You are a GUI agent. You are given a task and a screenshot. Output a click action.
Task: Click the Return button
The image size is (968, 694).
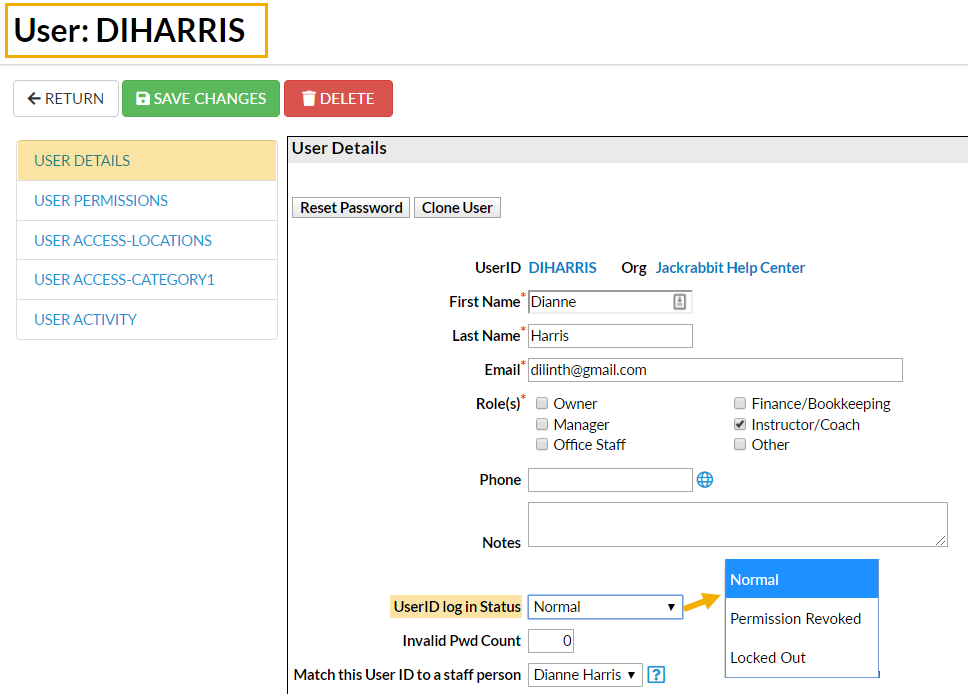(66, 98)
